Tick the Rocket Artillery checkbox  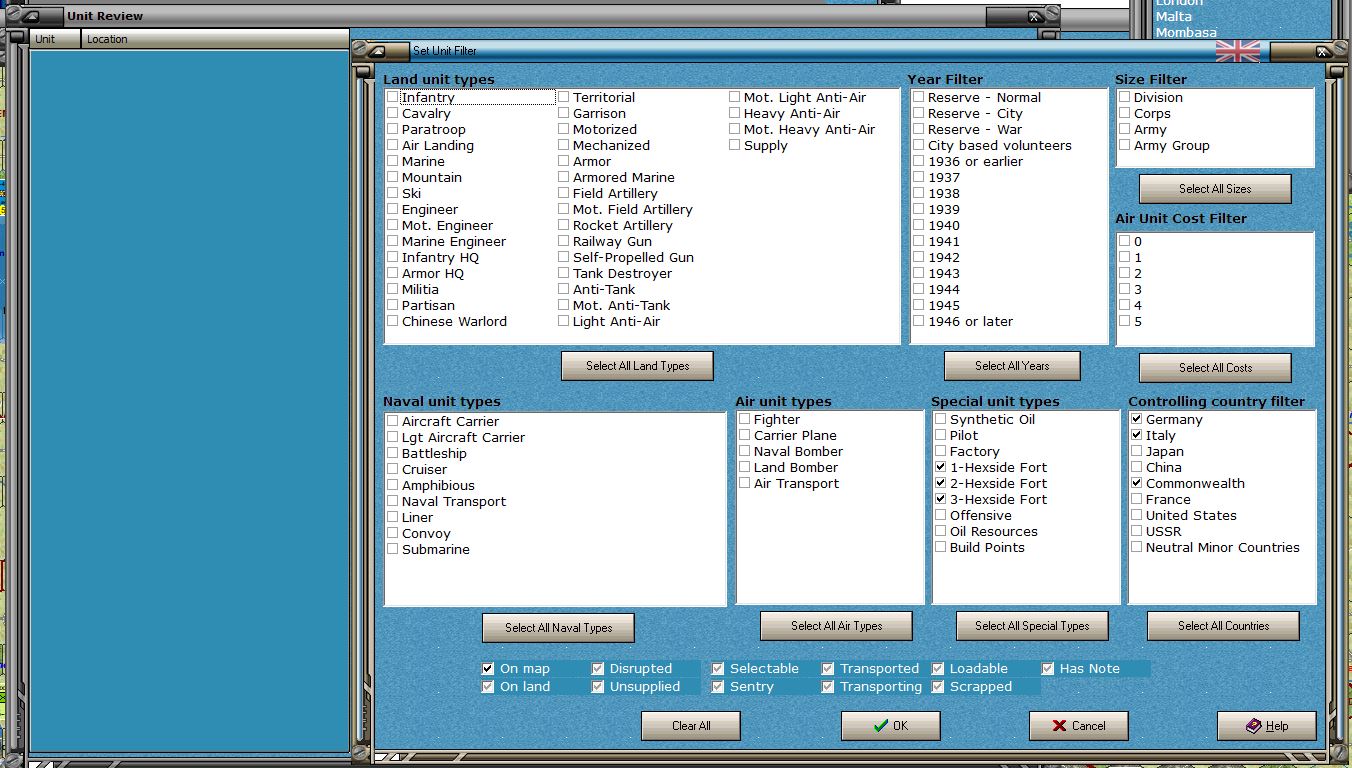pos(564,225)
